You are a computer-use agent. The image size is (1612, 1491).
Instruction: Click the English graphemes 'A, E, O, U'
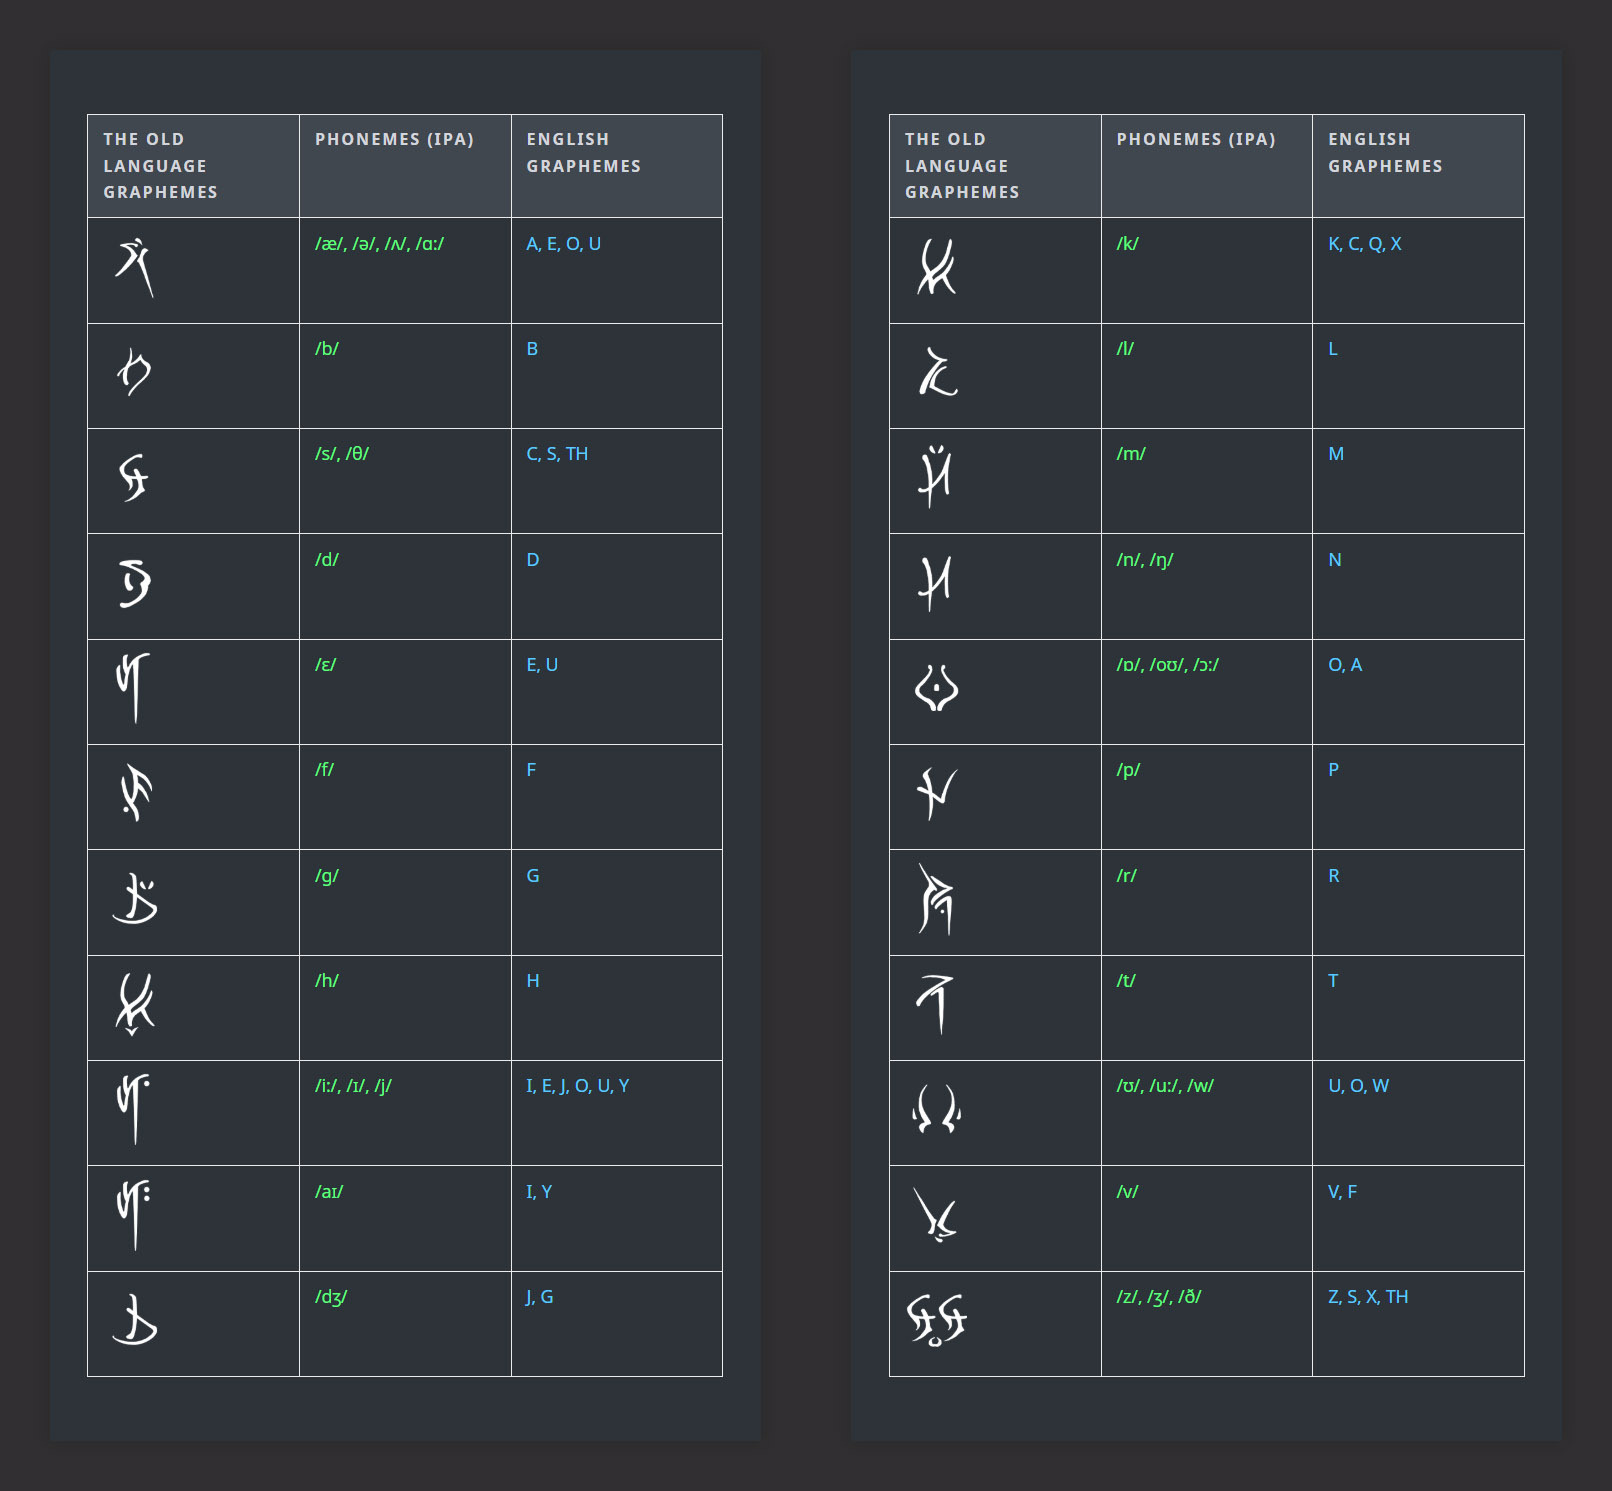point(564,244)
